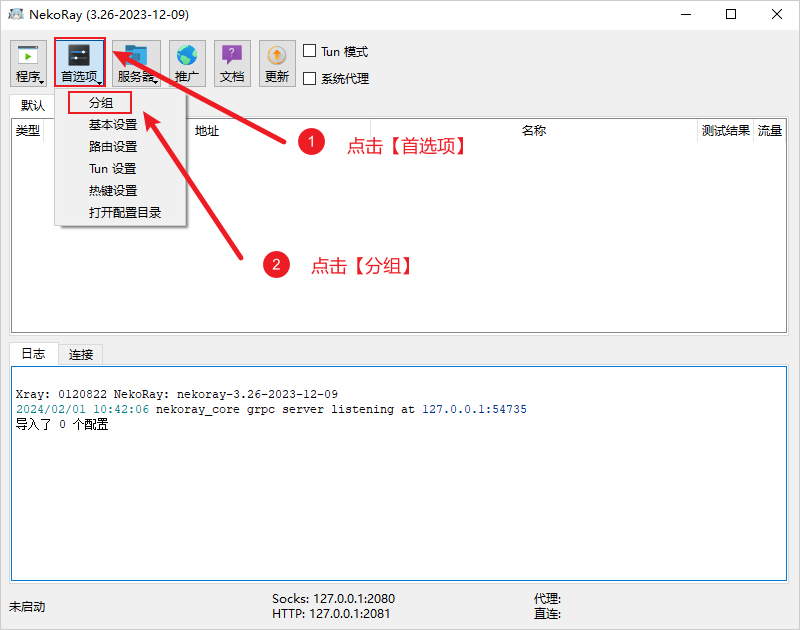The image size is (800, 630).
Task: Sort by the 测试结果 column header
Action: (x=725, y=130)
